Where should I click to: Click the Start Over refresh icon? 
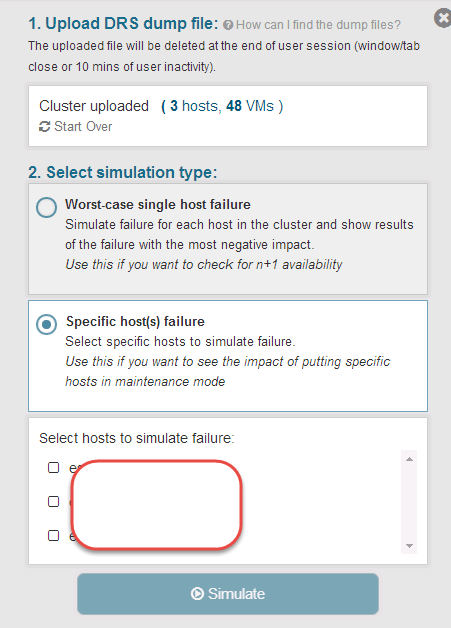point(44,127)
